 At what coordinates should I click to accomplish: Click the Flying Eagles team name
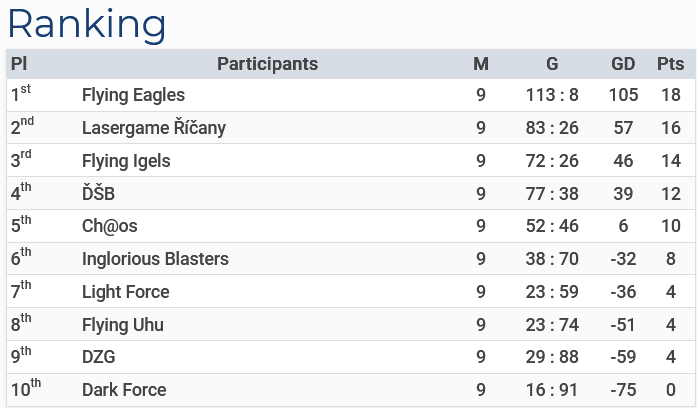point(133,95)
